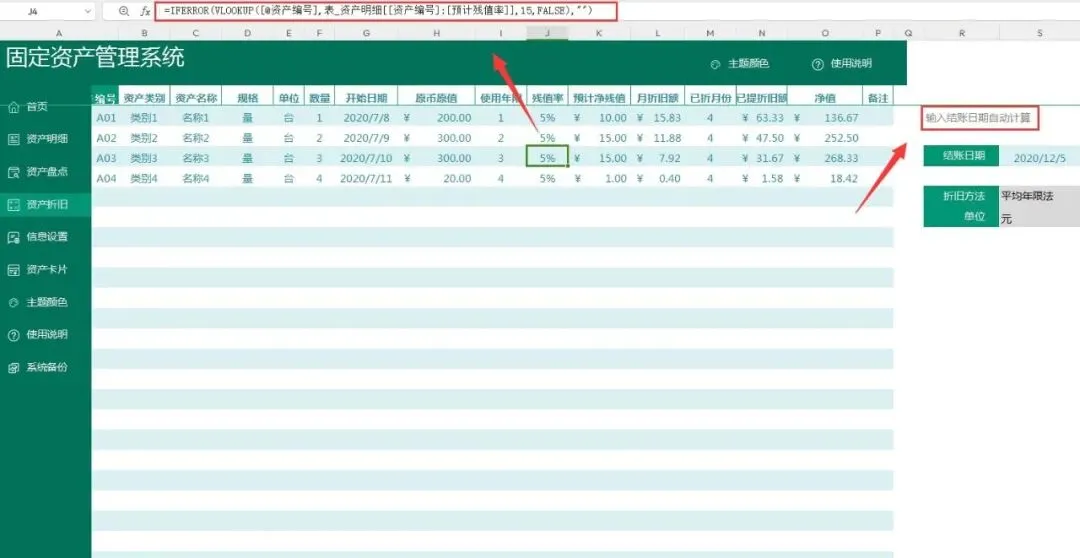
Task: Open 信息设置 sidebar icon
Action: pyautogui.click(x=13, y=237)
